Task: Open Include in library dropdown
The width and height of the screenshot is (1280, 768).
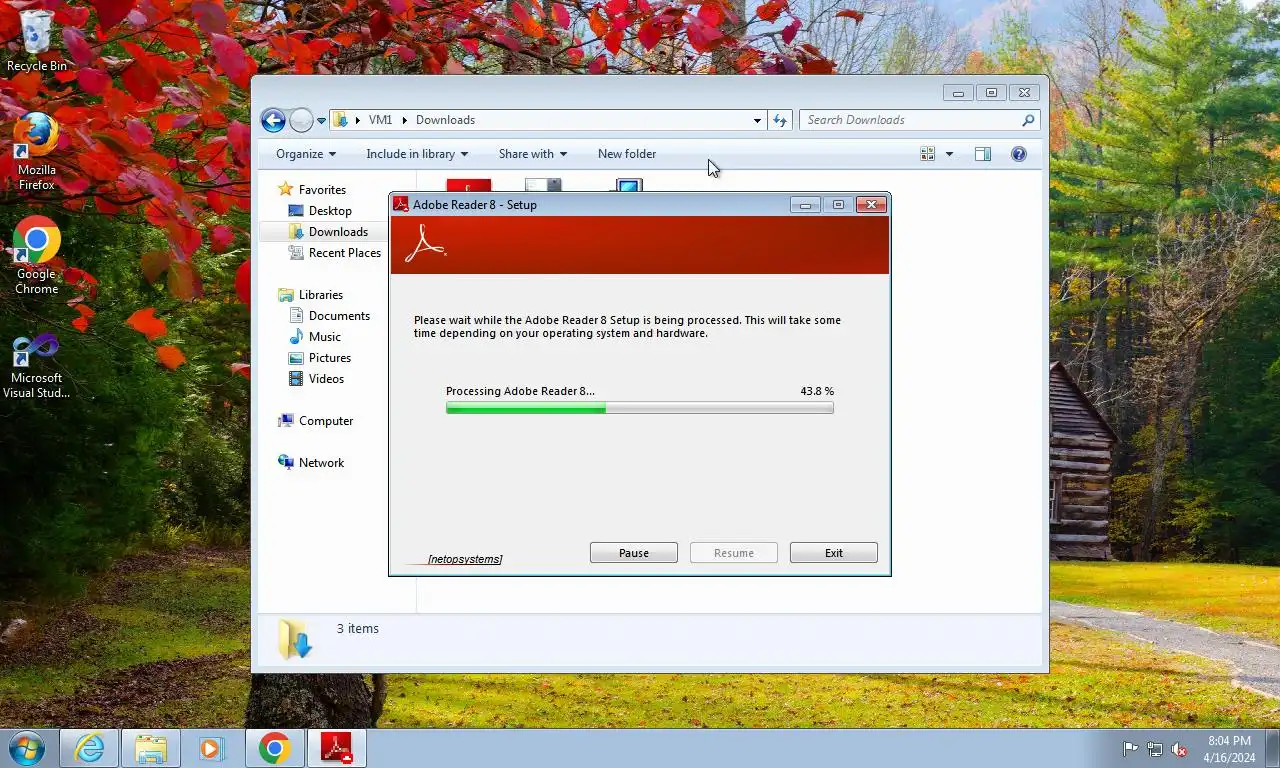Action: (x=417, y=154)
